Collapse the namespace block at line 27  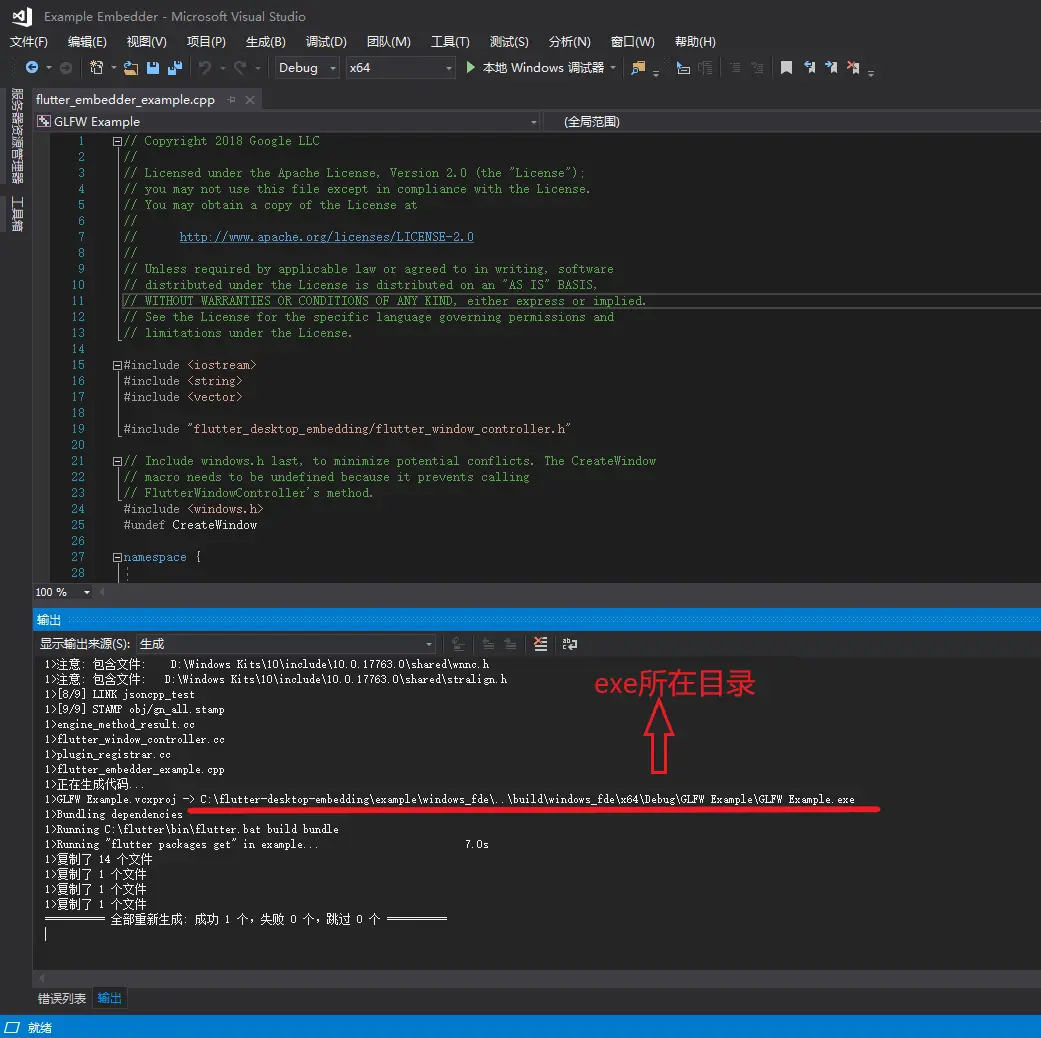117,557
